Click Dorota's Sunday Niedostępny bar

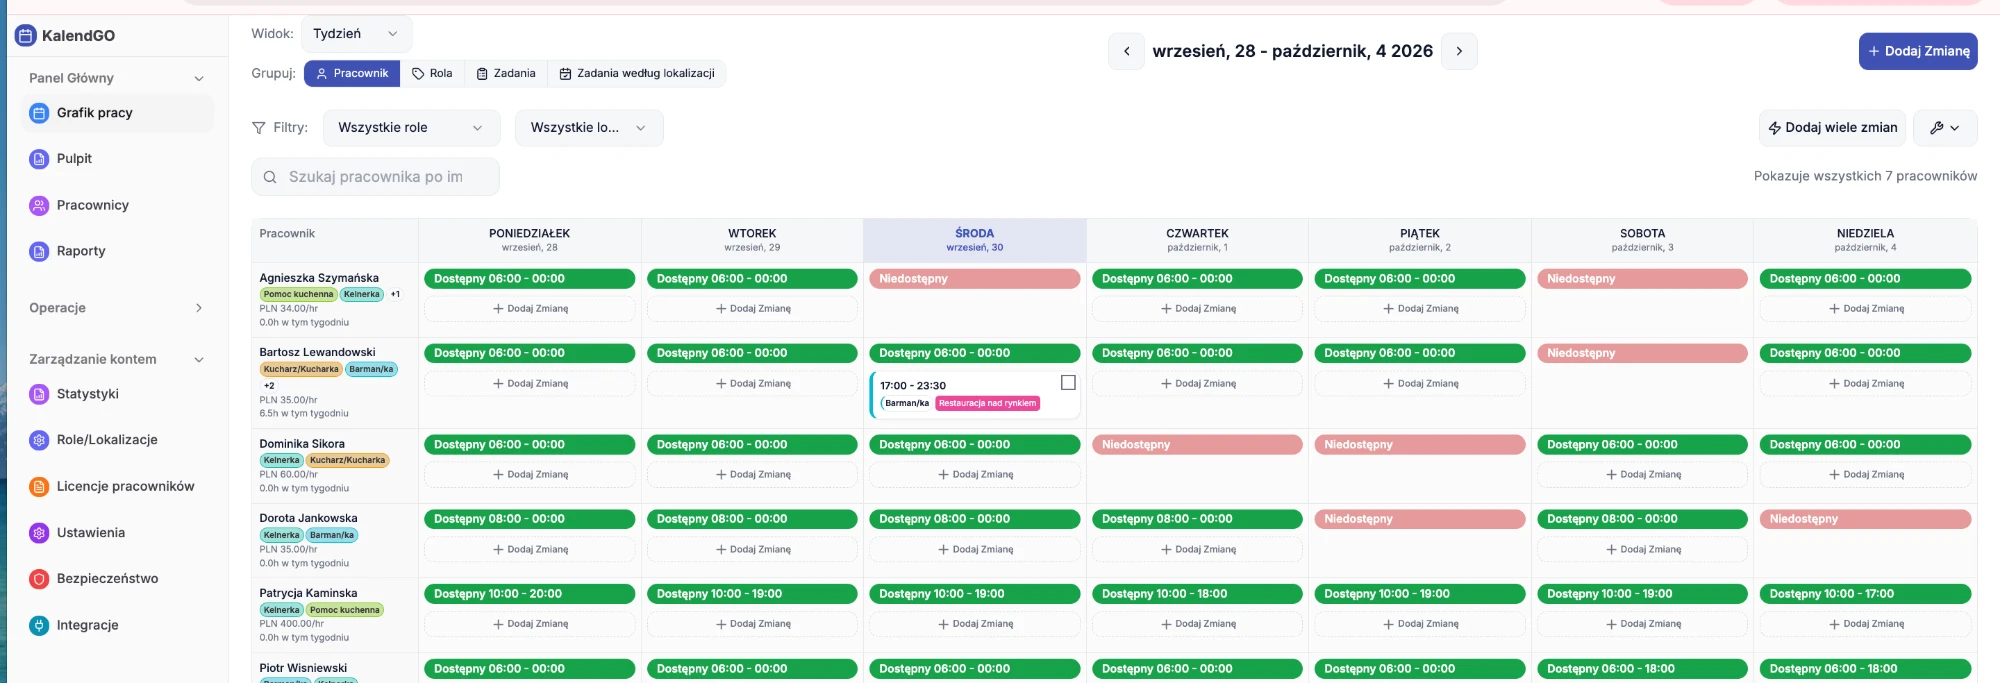[x=1866, y=520]
